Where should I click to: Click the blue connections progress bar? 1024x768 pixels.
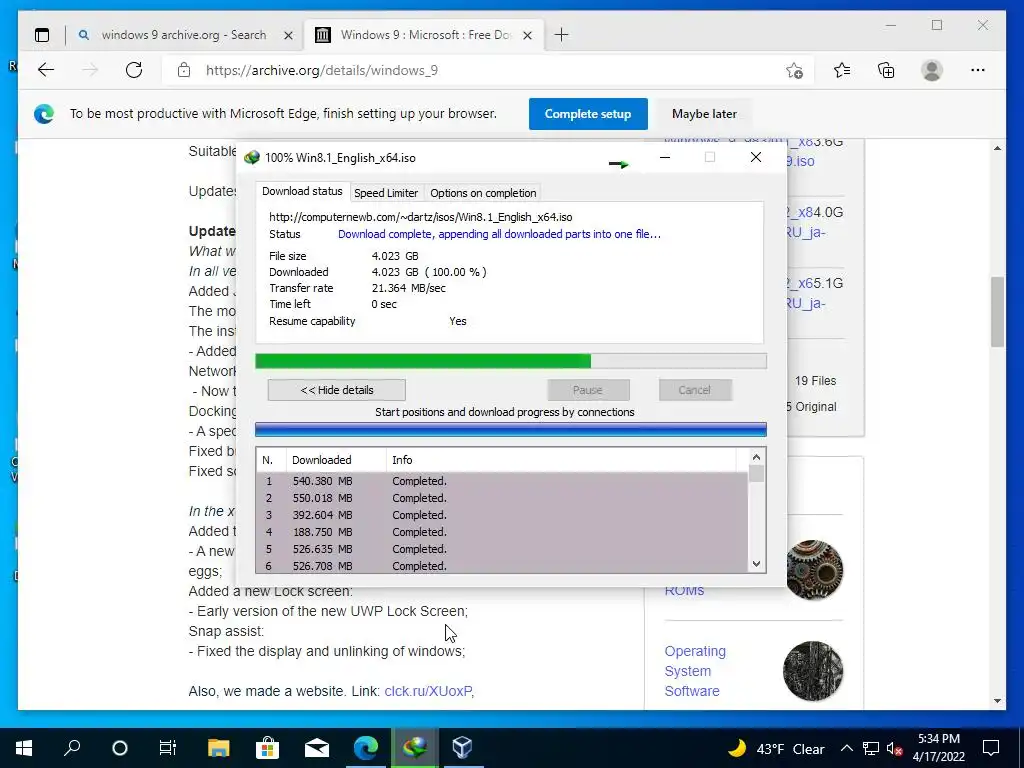tap(511, 430)
